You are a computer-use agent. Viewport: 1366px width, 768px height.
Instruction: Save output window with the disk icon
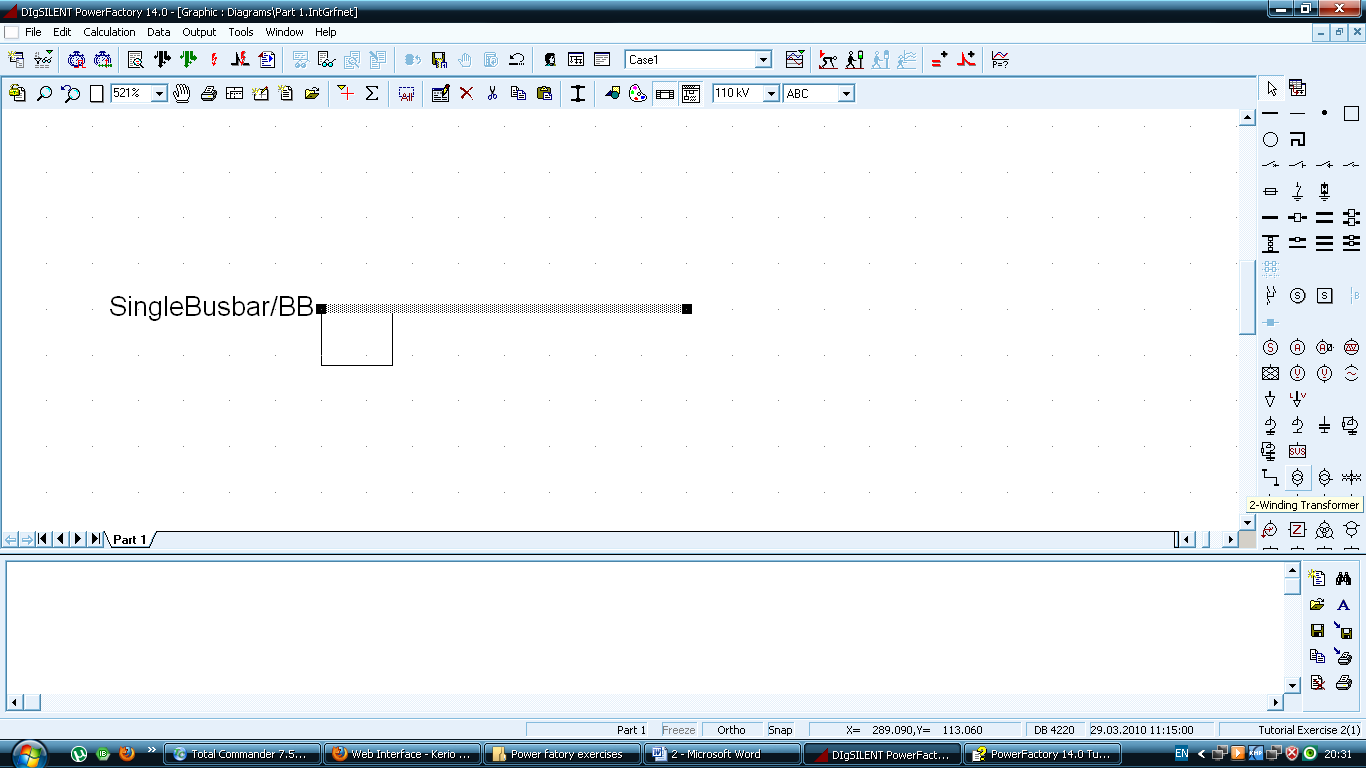(1317, 631)
